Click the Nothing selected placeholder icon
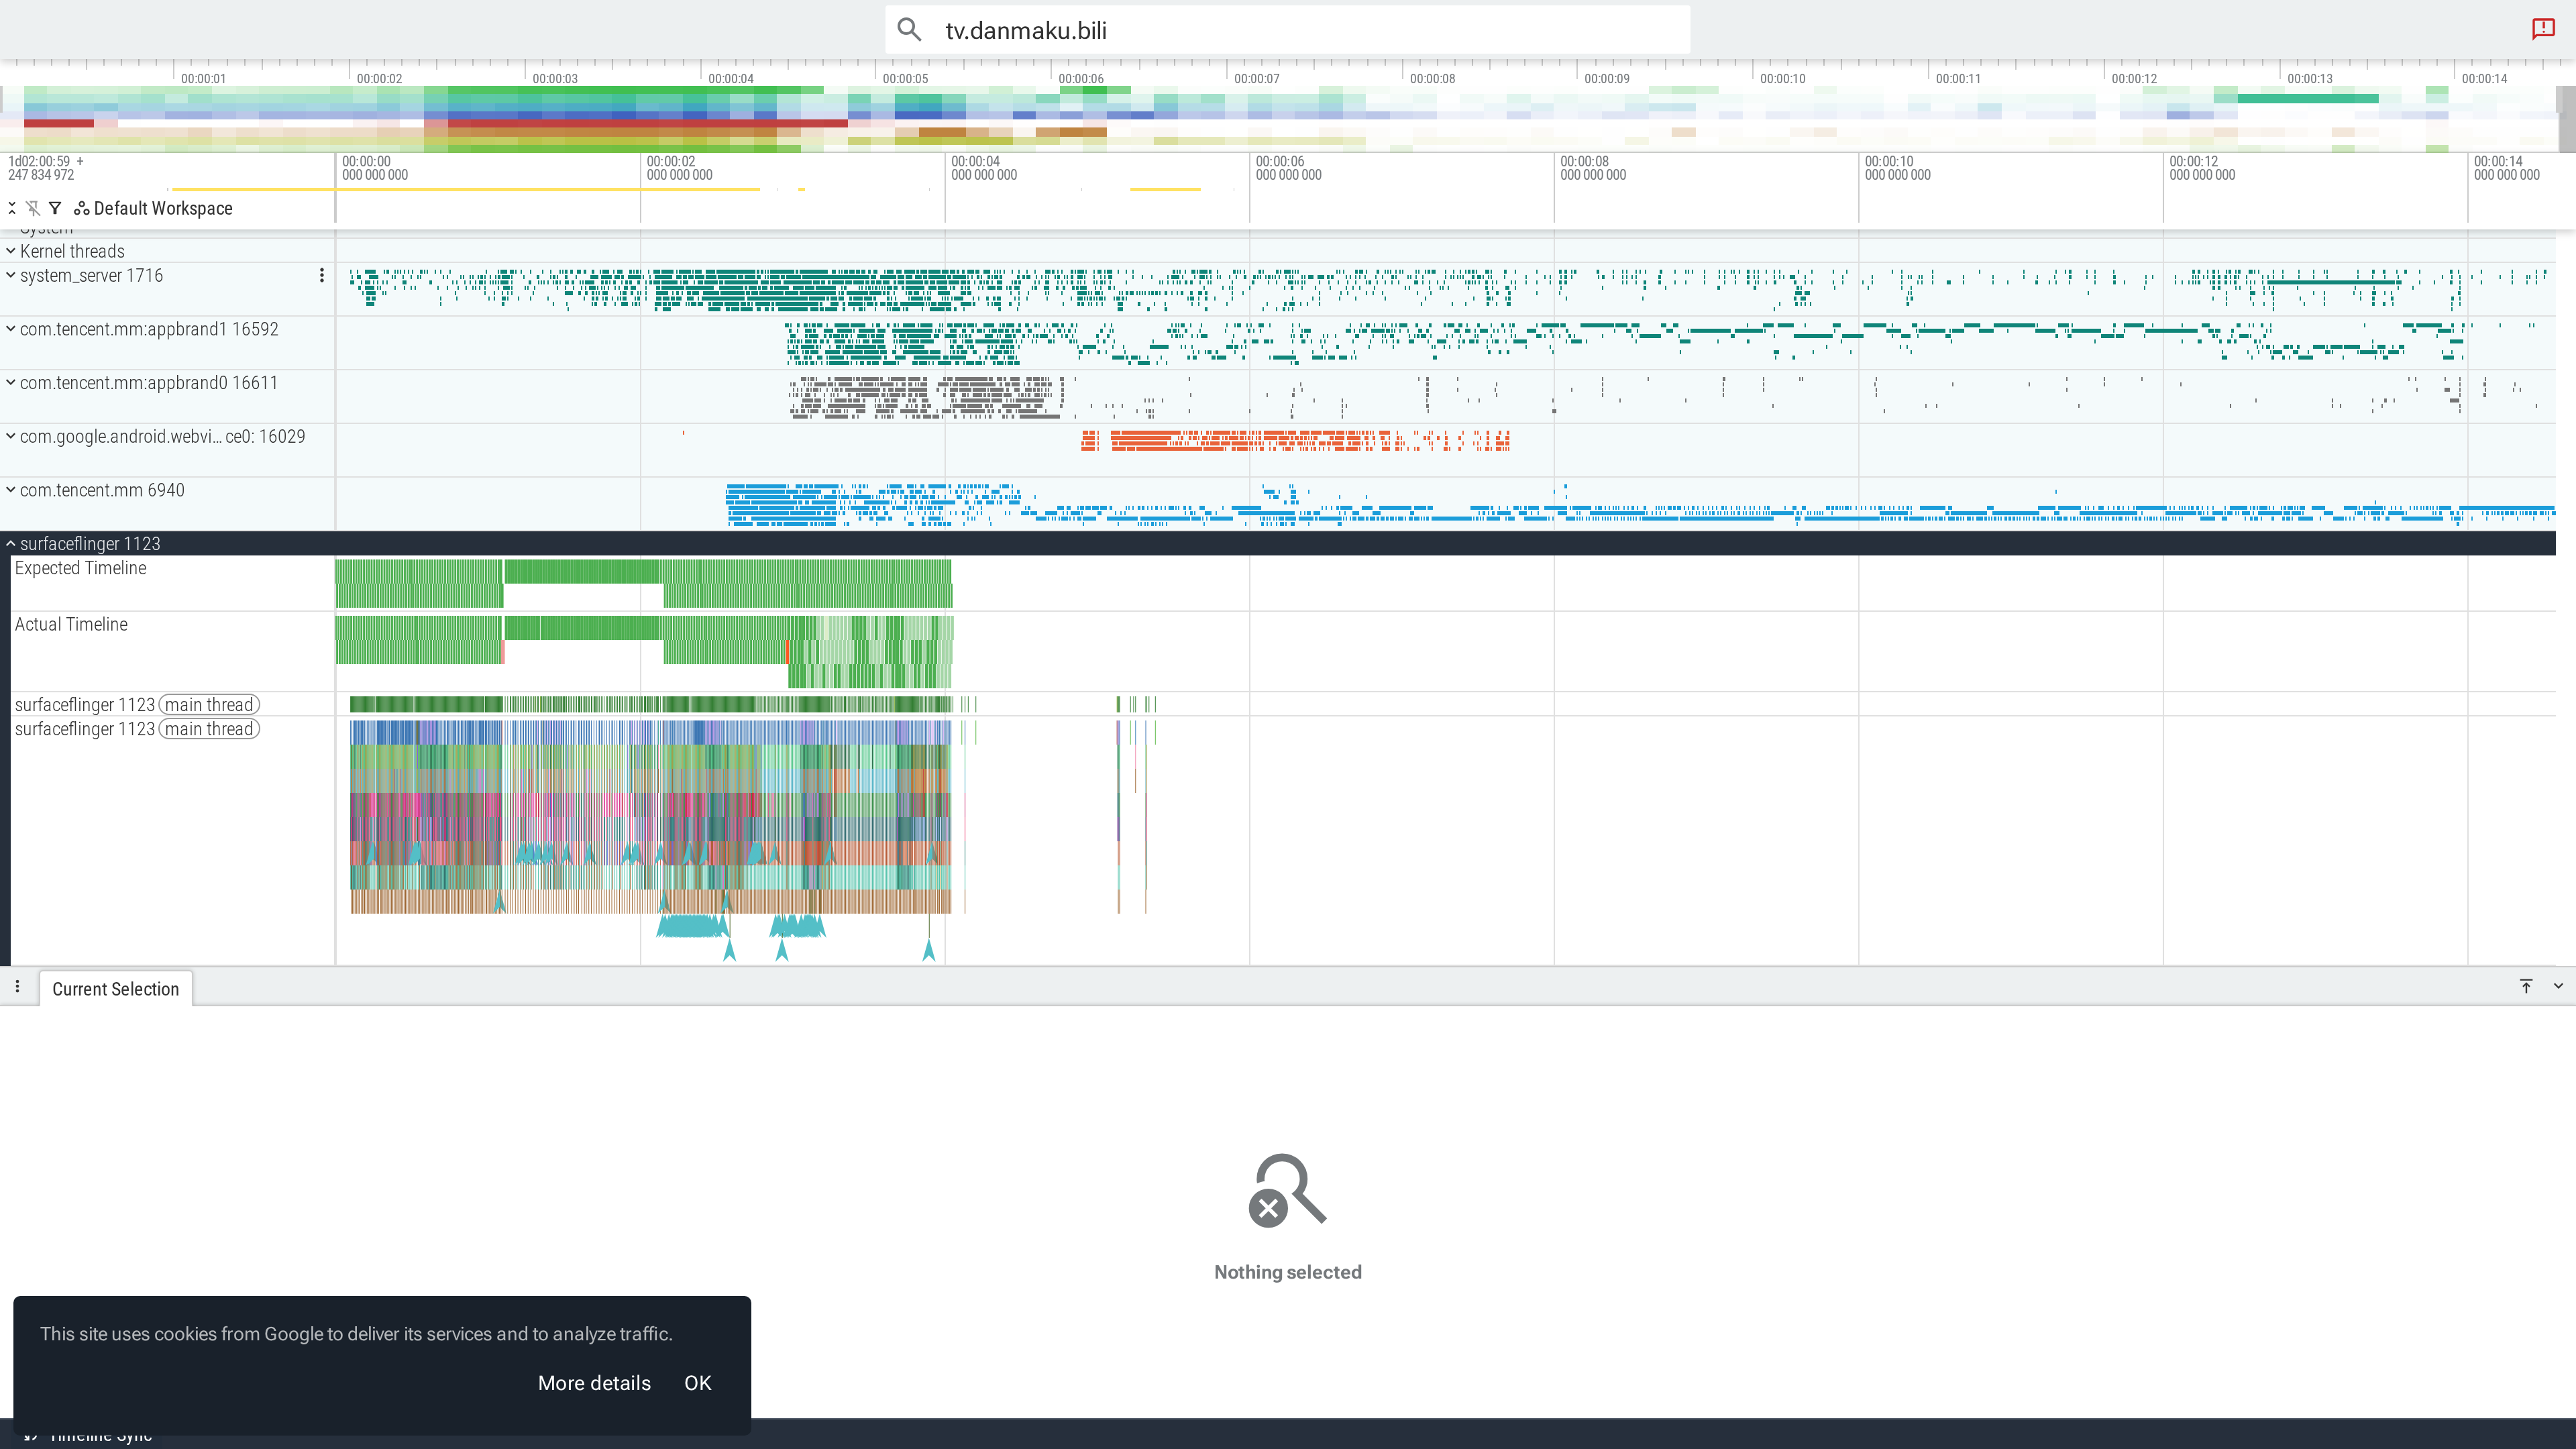This screenshot has width=2576, height=1449. (1287, 1190)
